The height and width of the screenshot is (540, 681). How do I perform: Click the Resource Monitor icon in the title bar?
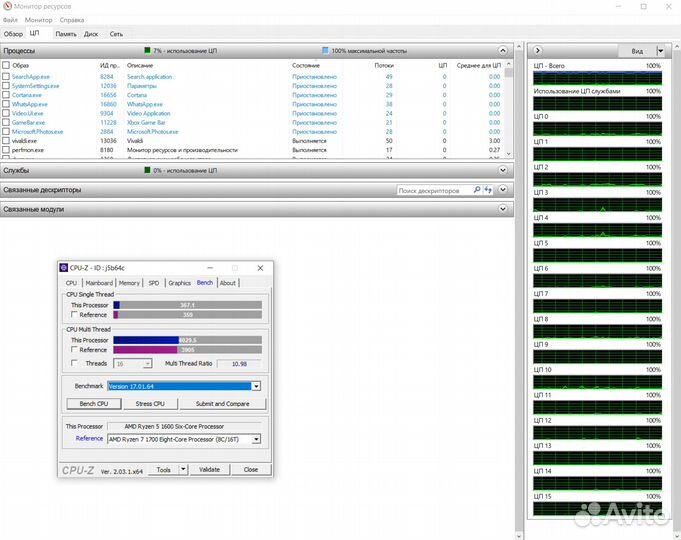pyautogui.click(x=6, y=7)
